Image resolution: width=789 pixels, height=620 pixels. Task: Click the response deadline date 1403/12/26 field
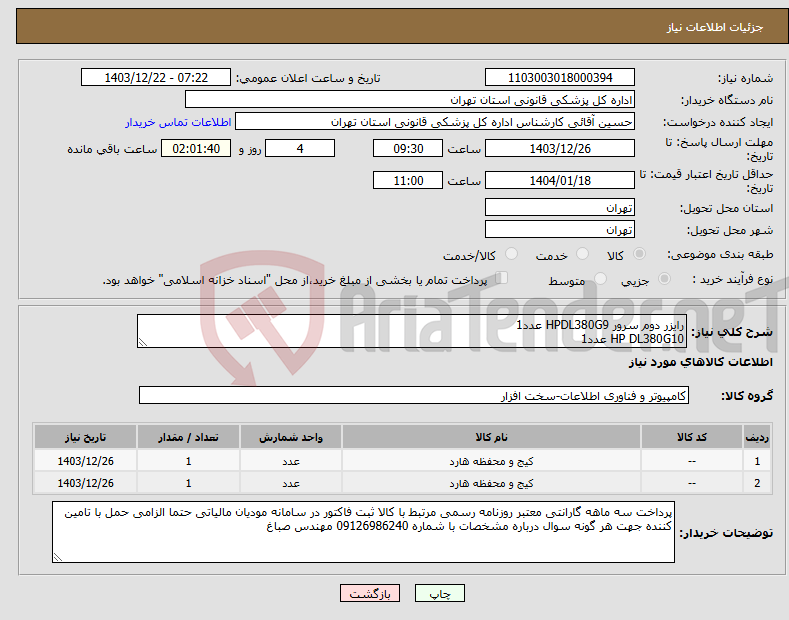(560, 148)
